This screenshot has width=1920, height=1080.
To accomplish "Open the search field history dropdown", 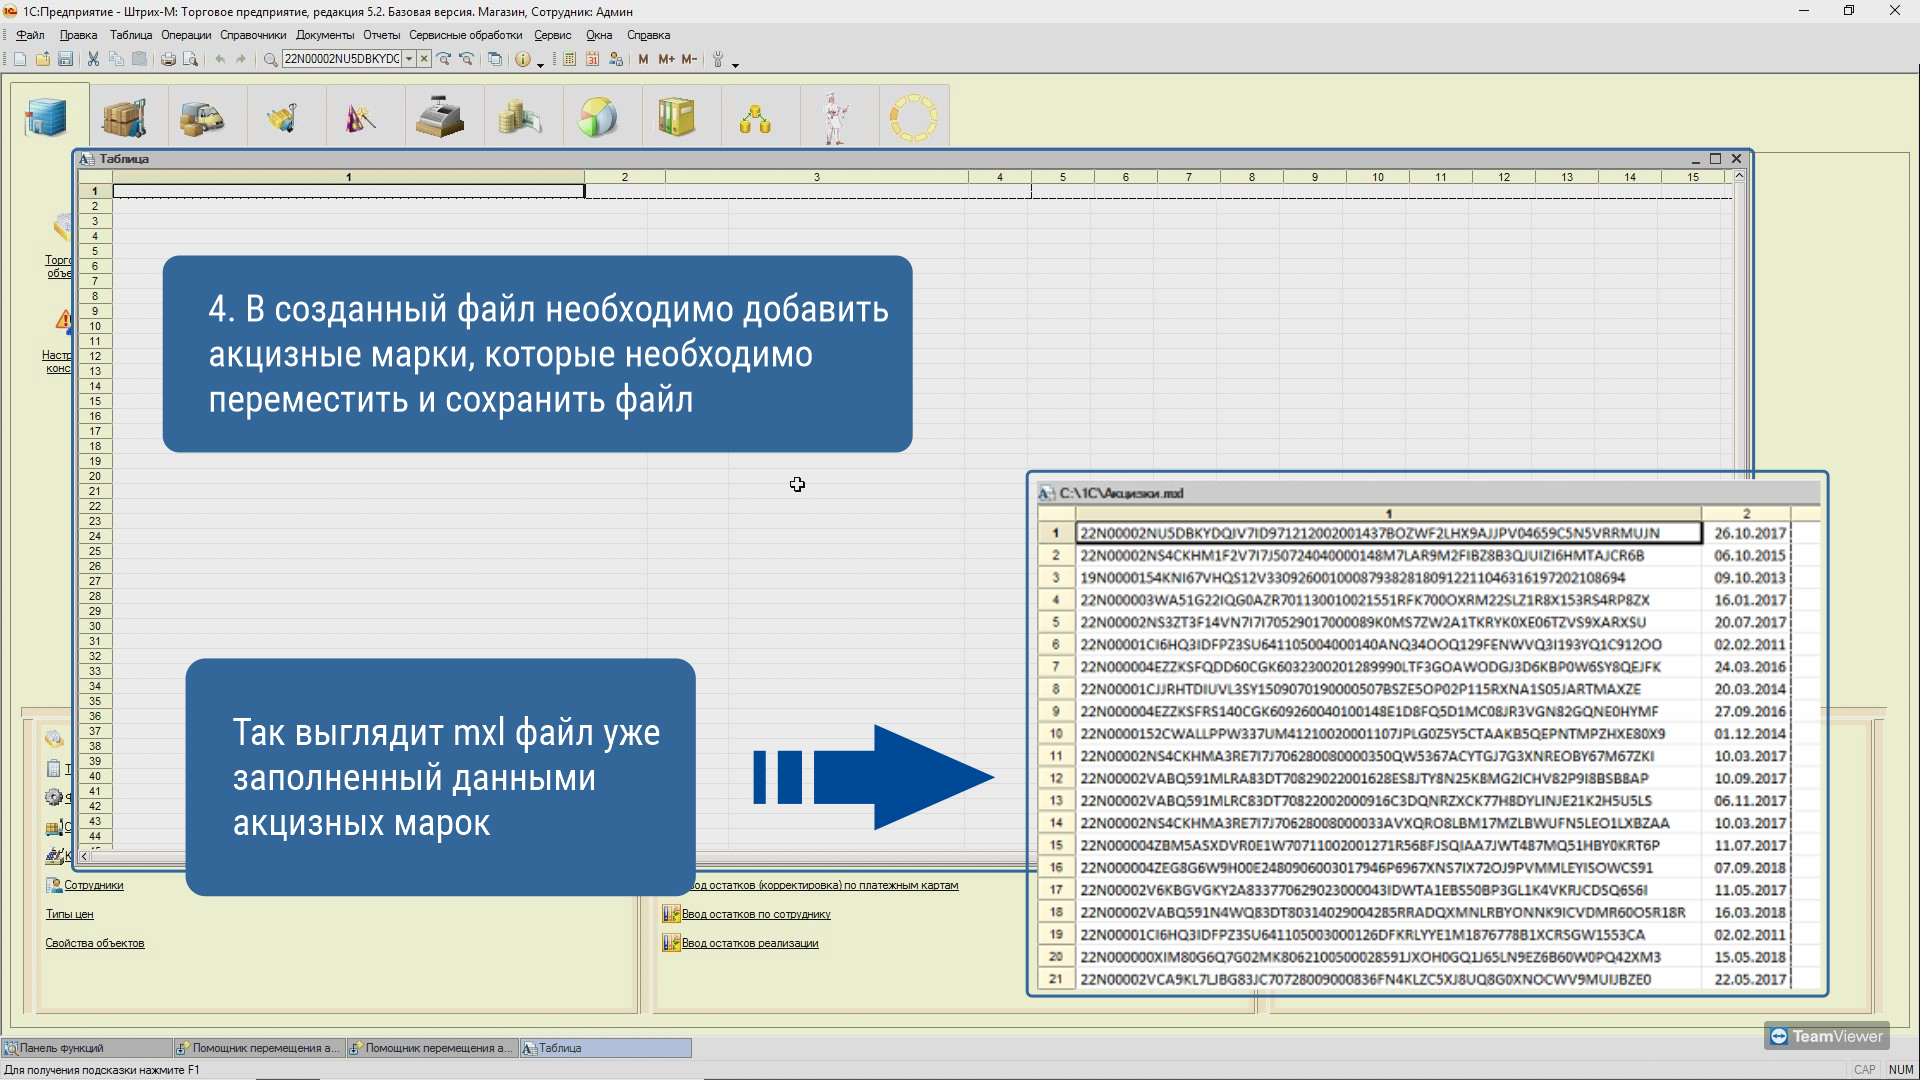I will click(x=409, y=59).
